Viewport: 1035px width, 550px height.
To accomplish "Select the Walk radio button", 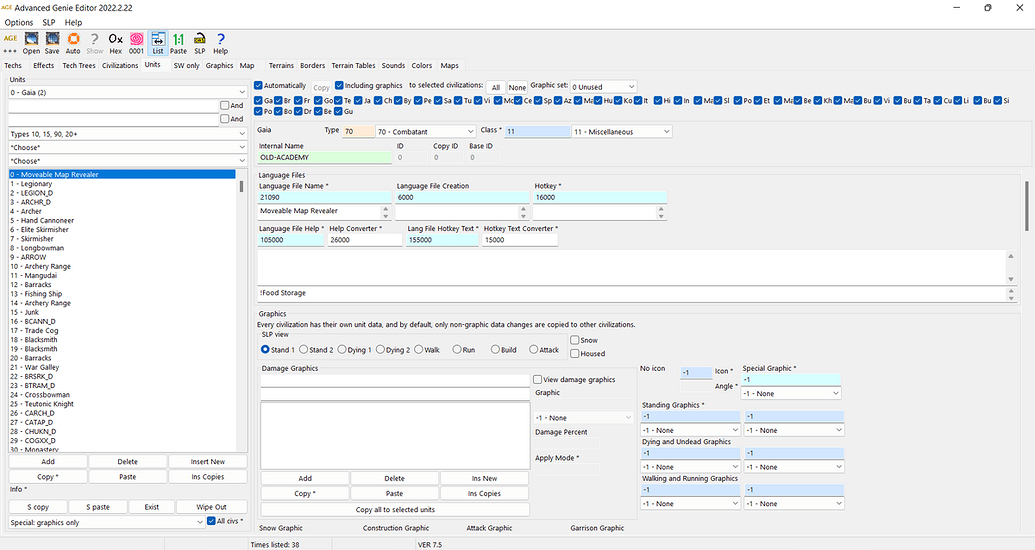I will coord(418,350).
